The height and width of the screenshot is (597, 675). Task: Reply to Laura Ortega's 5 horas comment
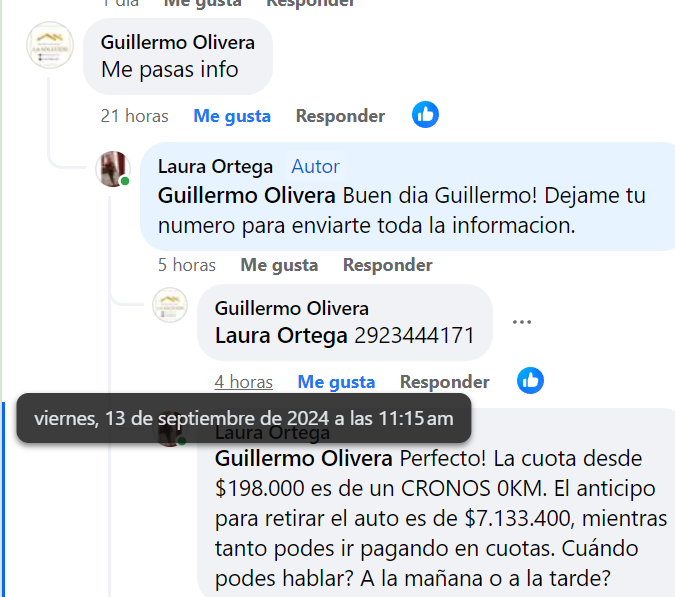pos(387,265)
